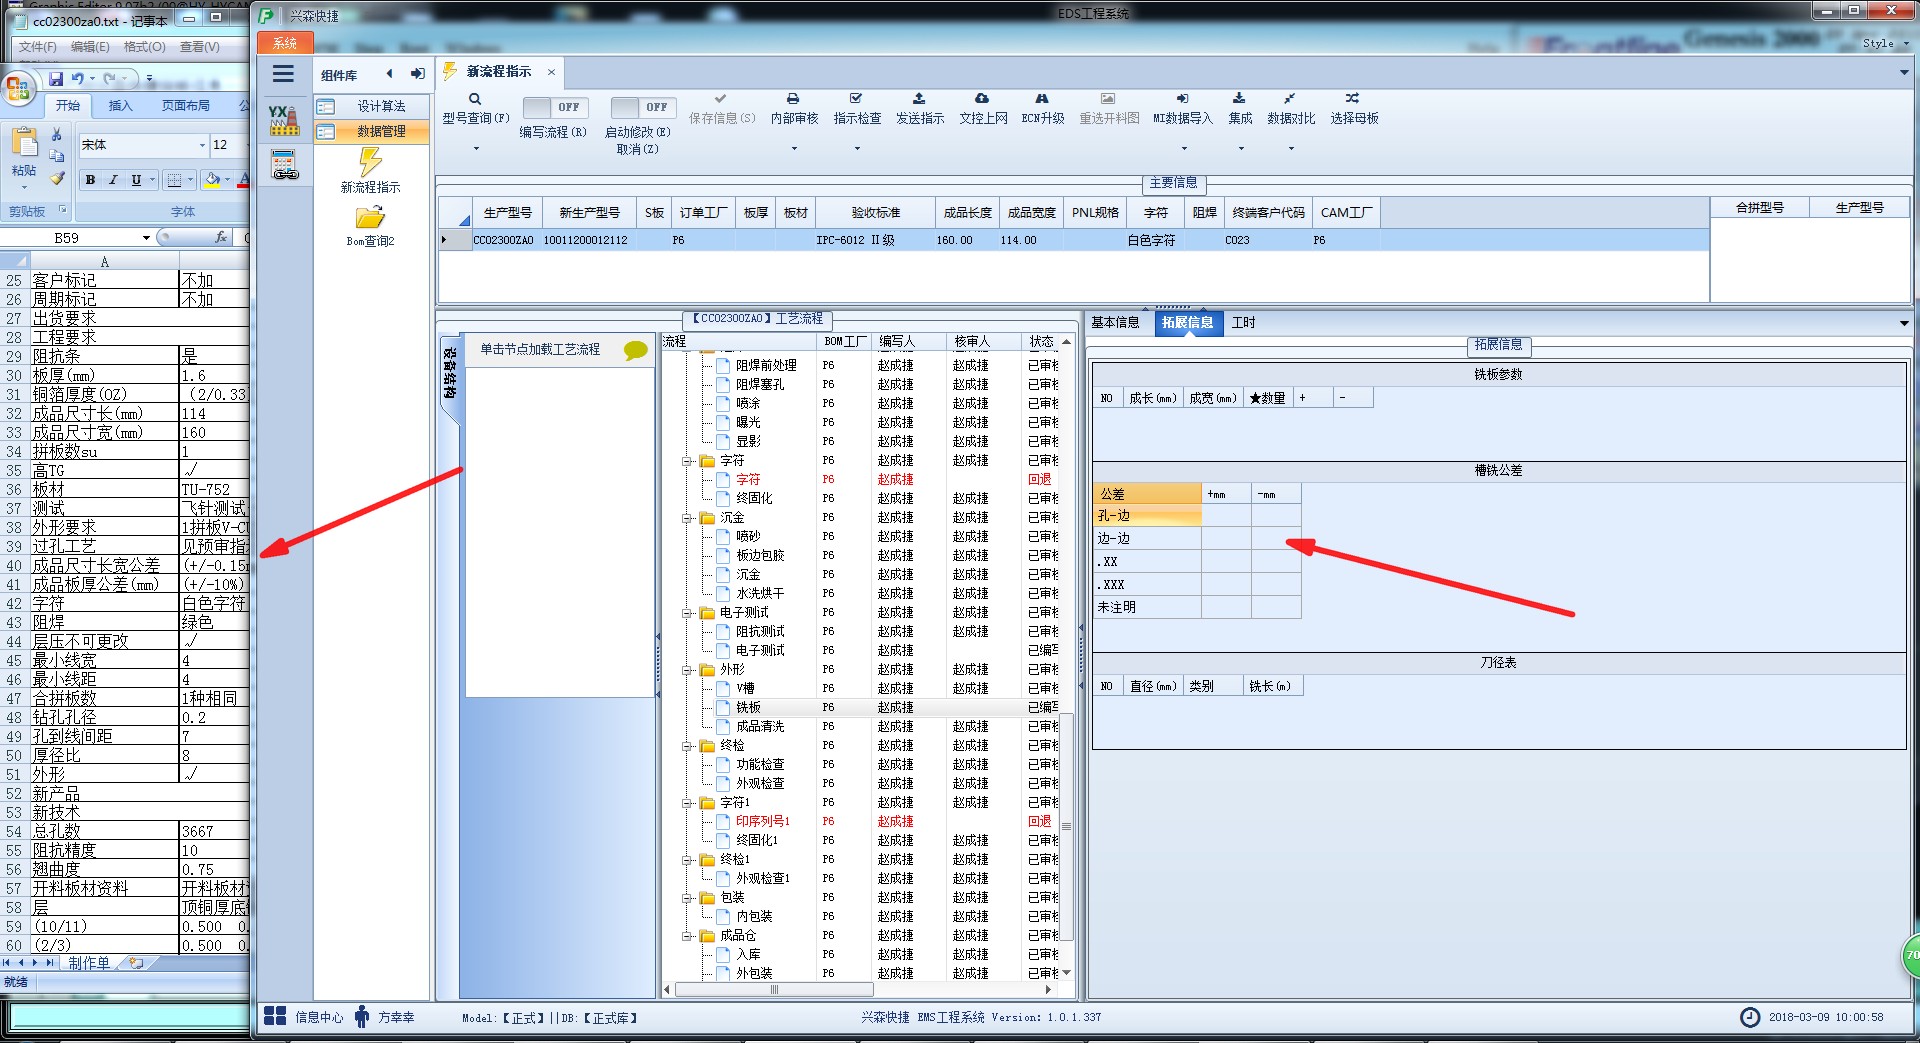The image size is (1920, 1043).
Task: Open the 制作单 sheet tab in Excel
Action: tap(89, 963)
